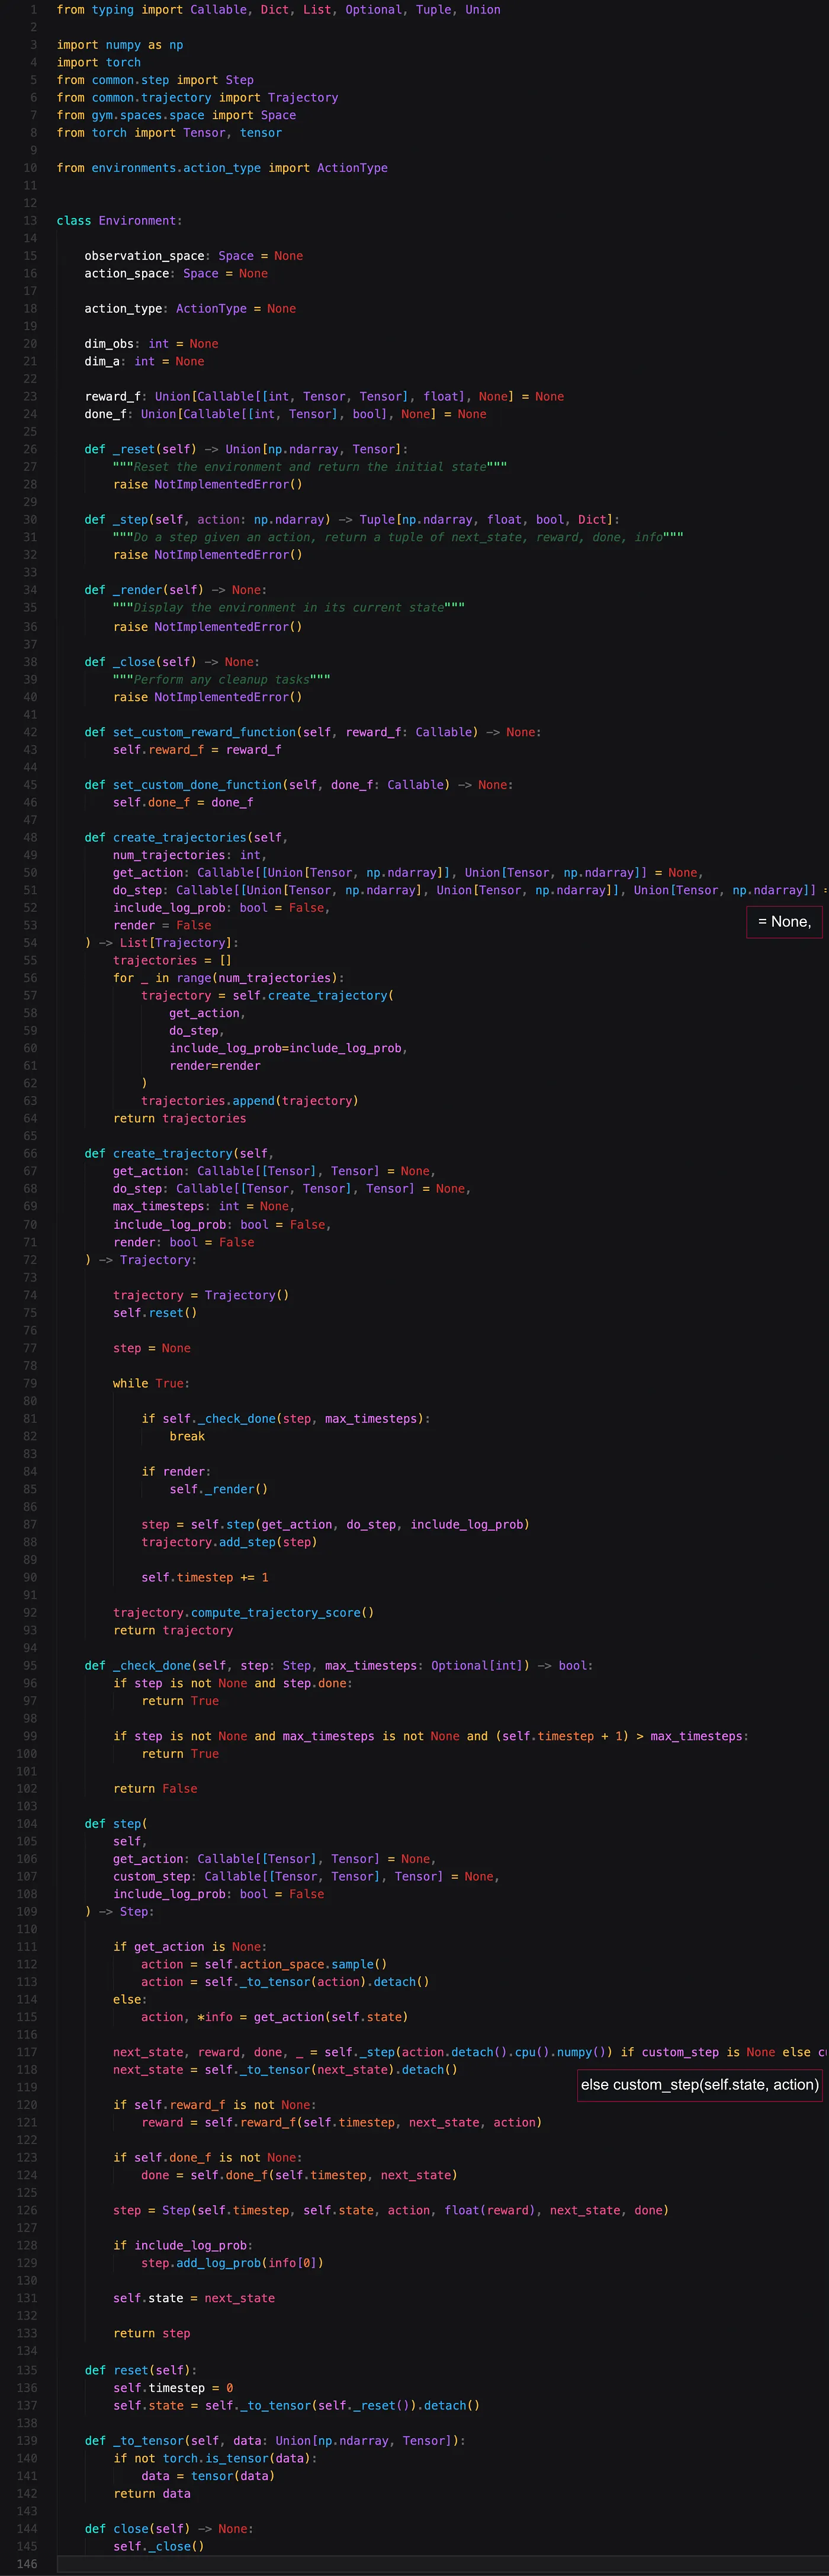Click "def create_trajectories(self," definition
Image resolution: width=829 pixels, height=2576 pixels.
coord(186,838)
